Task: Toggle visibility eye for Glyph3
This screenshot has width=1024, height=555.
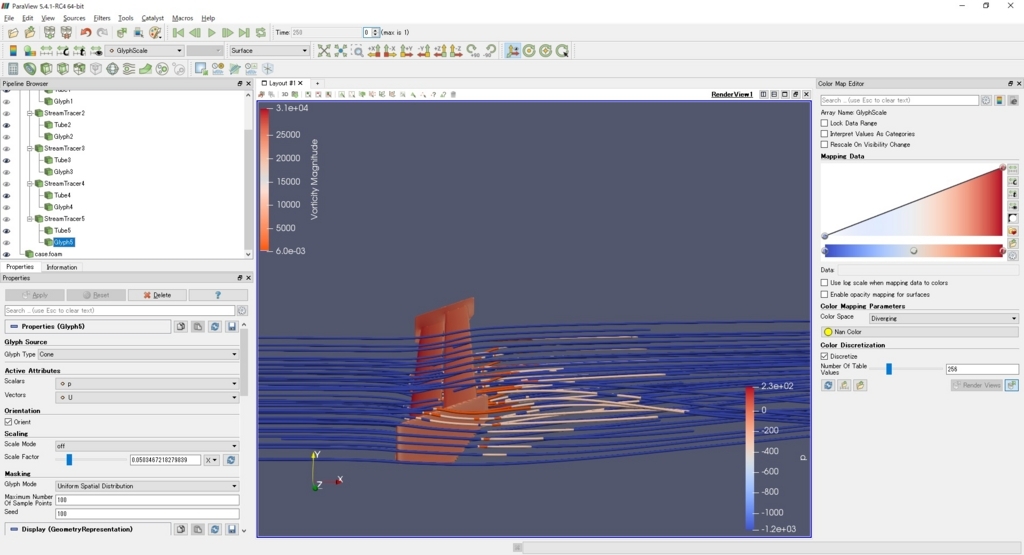Action: [x=7, y=172]
